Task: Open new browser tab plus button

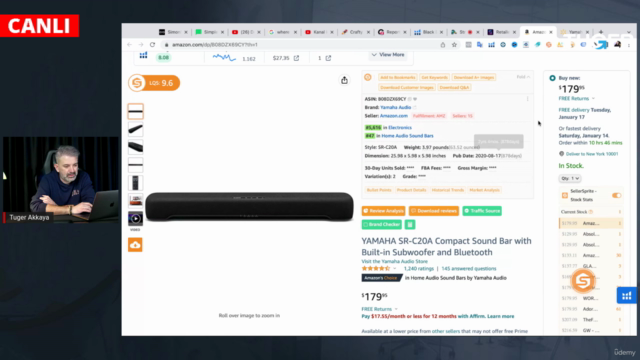Action: point(601,32)
